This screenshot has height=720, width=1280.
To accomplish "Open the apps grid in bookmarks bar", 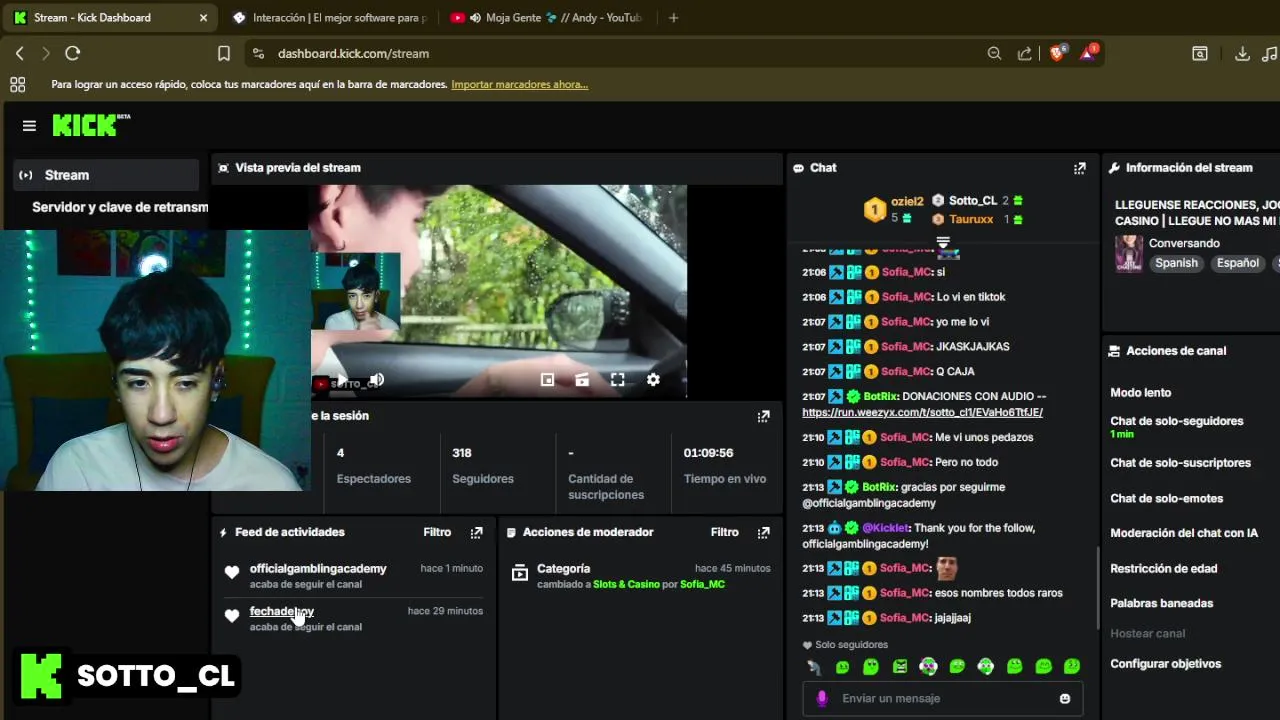I will tap(17, 85).
